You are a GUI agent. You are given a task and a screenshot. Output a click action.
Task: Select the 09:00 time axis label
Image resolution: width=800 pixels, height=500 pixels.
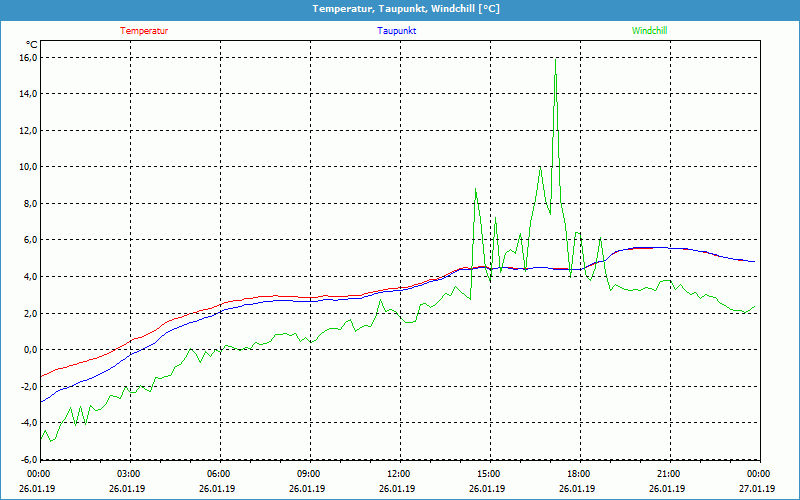pos(309,474)
